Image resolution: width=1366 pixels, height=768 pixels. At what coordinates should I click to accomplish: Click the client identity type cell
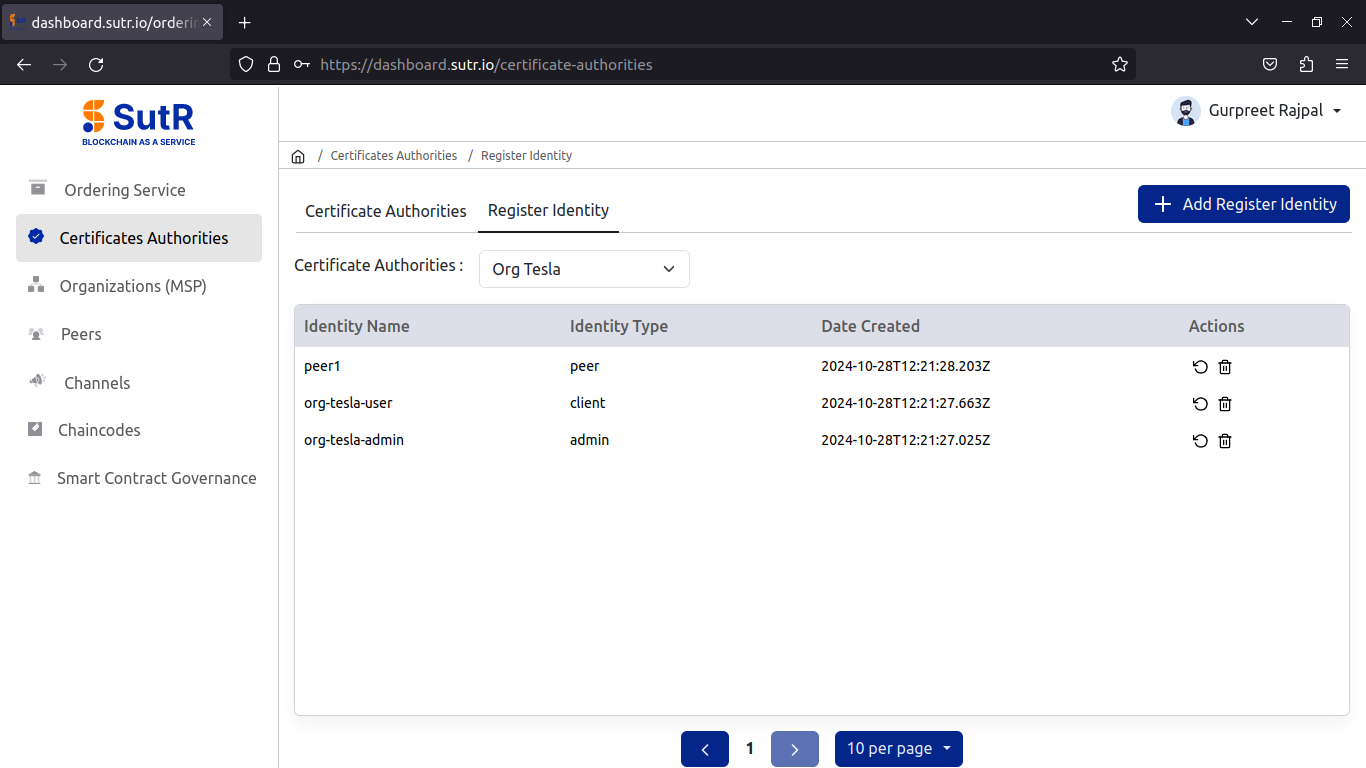pos(588,403)
